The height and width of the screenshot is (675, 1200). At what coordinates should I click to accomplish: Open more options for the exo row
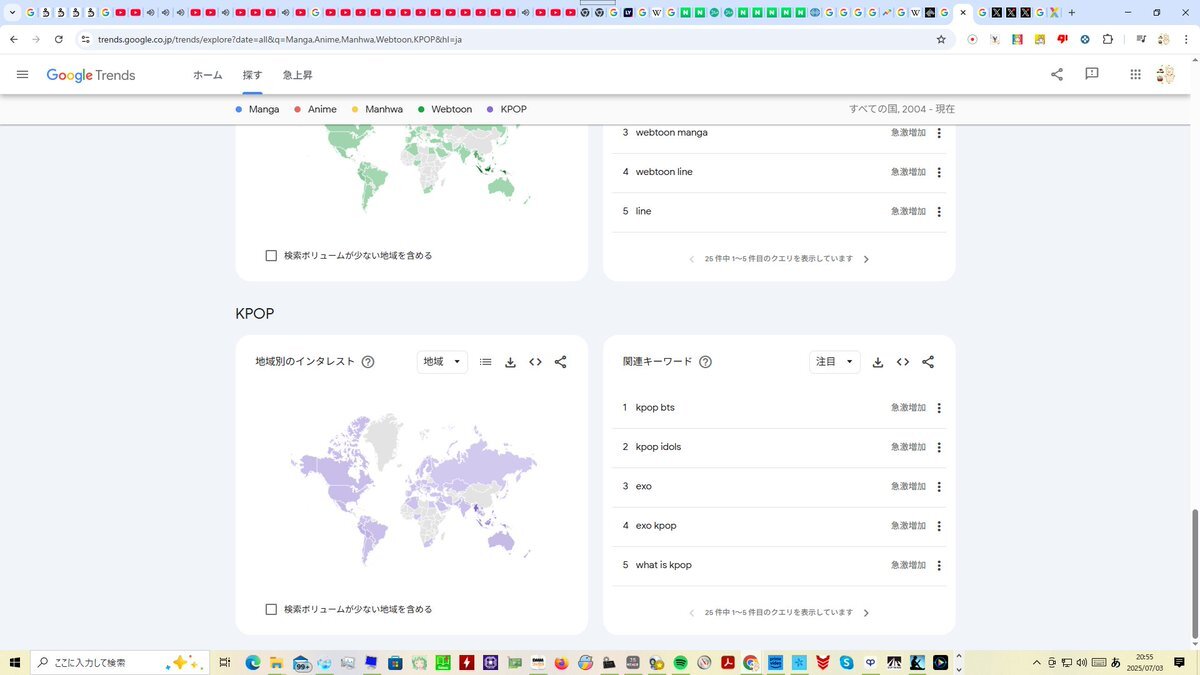point(939,487)
